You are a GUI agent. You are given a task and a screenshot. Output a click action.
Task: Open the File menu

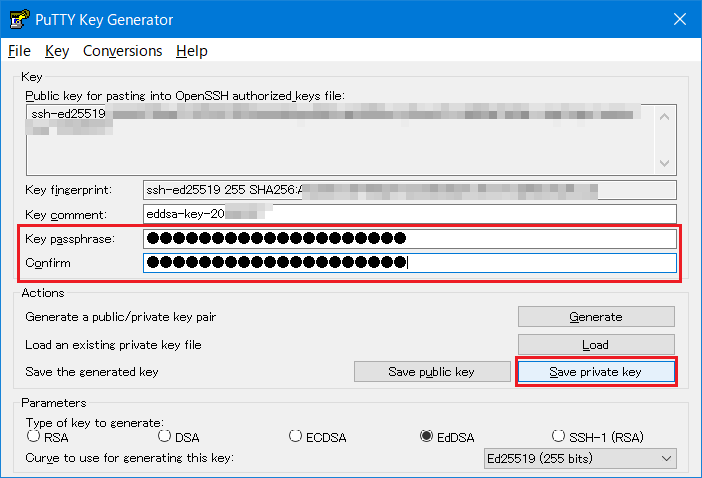[x=19, y=51]
